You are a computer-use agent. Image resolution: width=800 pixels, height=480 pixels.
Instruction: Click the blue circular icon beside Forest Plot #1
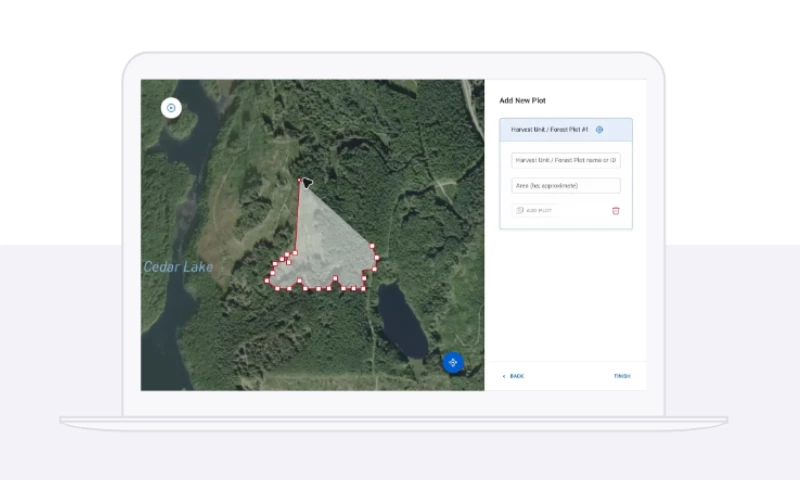[599, 129]
